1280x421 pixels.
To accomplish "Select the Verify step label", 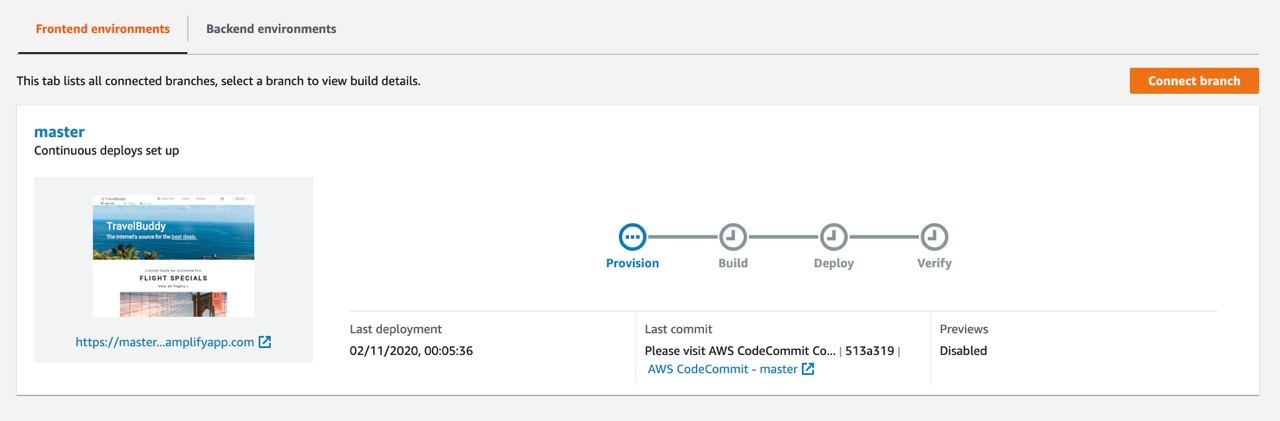I will pos(934,263).
